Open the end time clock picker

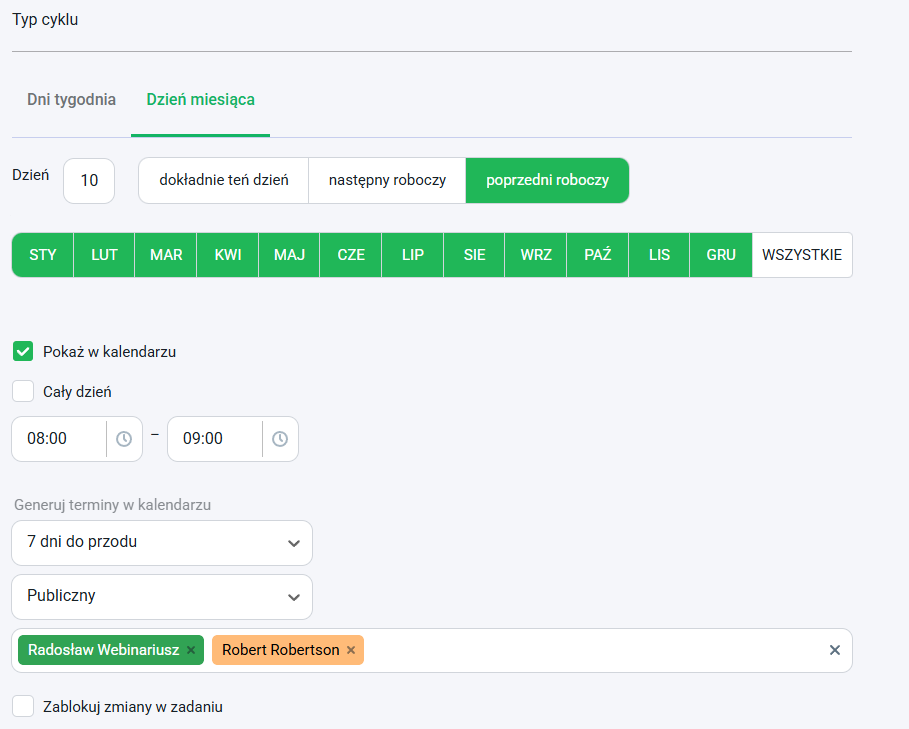click(x=280, y=439)
